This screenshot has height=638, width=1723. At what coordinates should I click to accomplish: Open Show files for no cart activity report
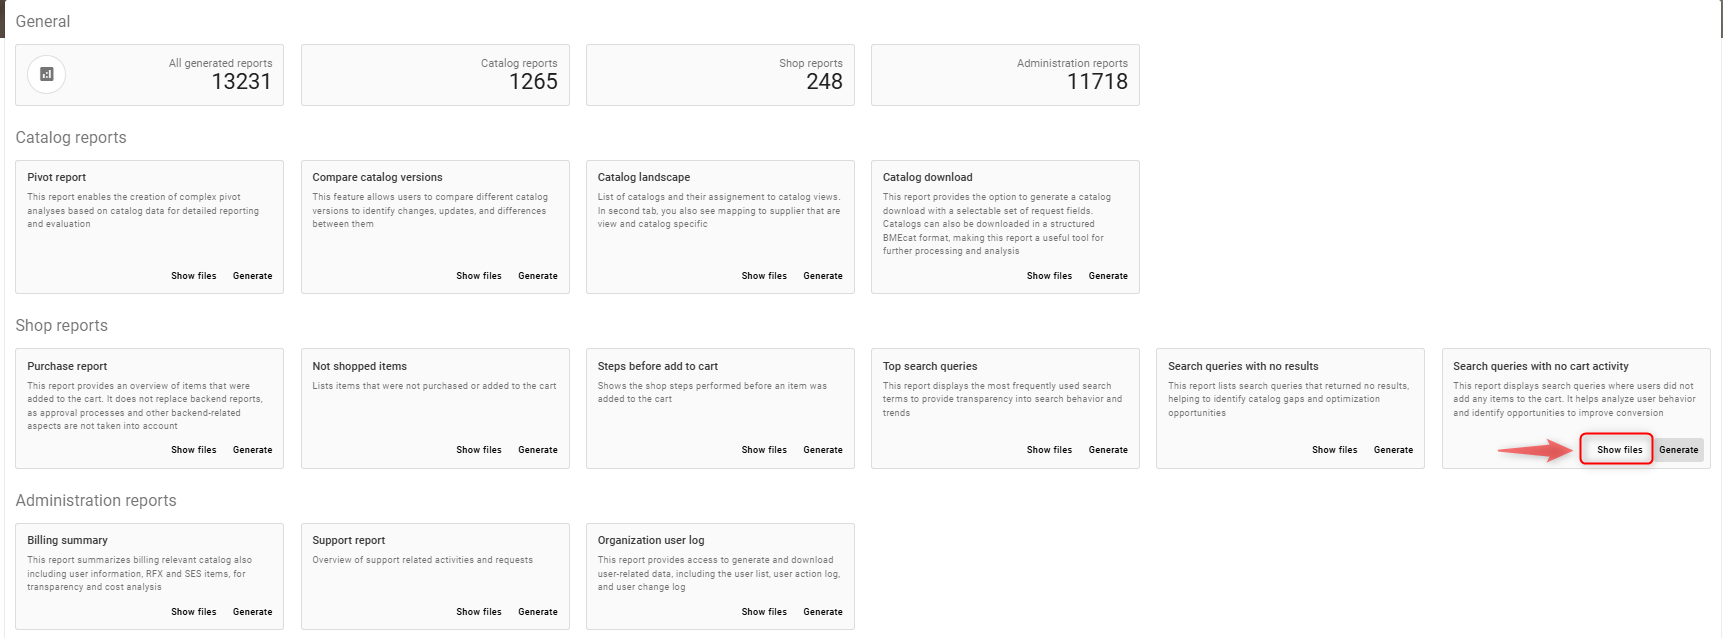pos(1619,450)
